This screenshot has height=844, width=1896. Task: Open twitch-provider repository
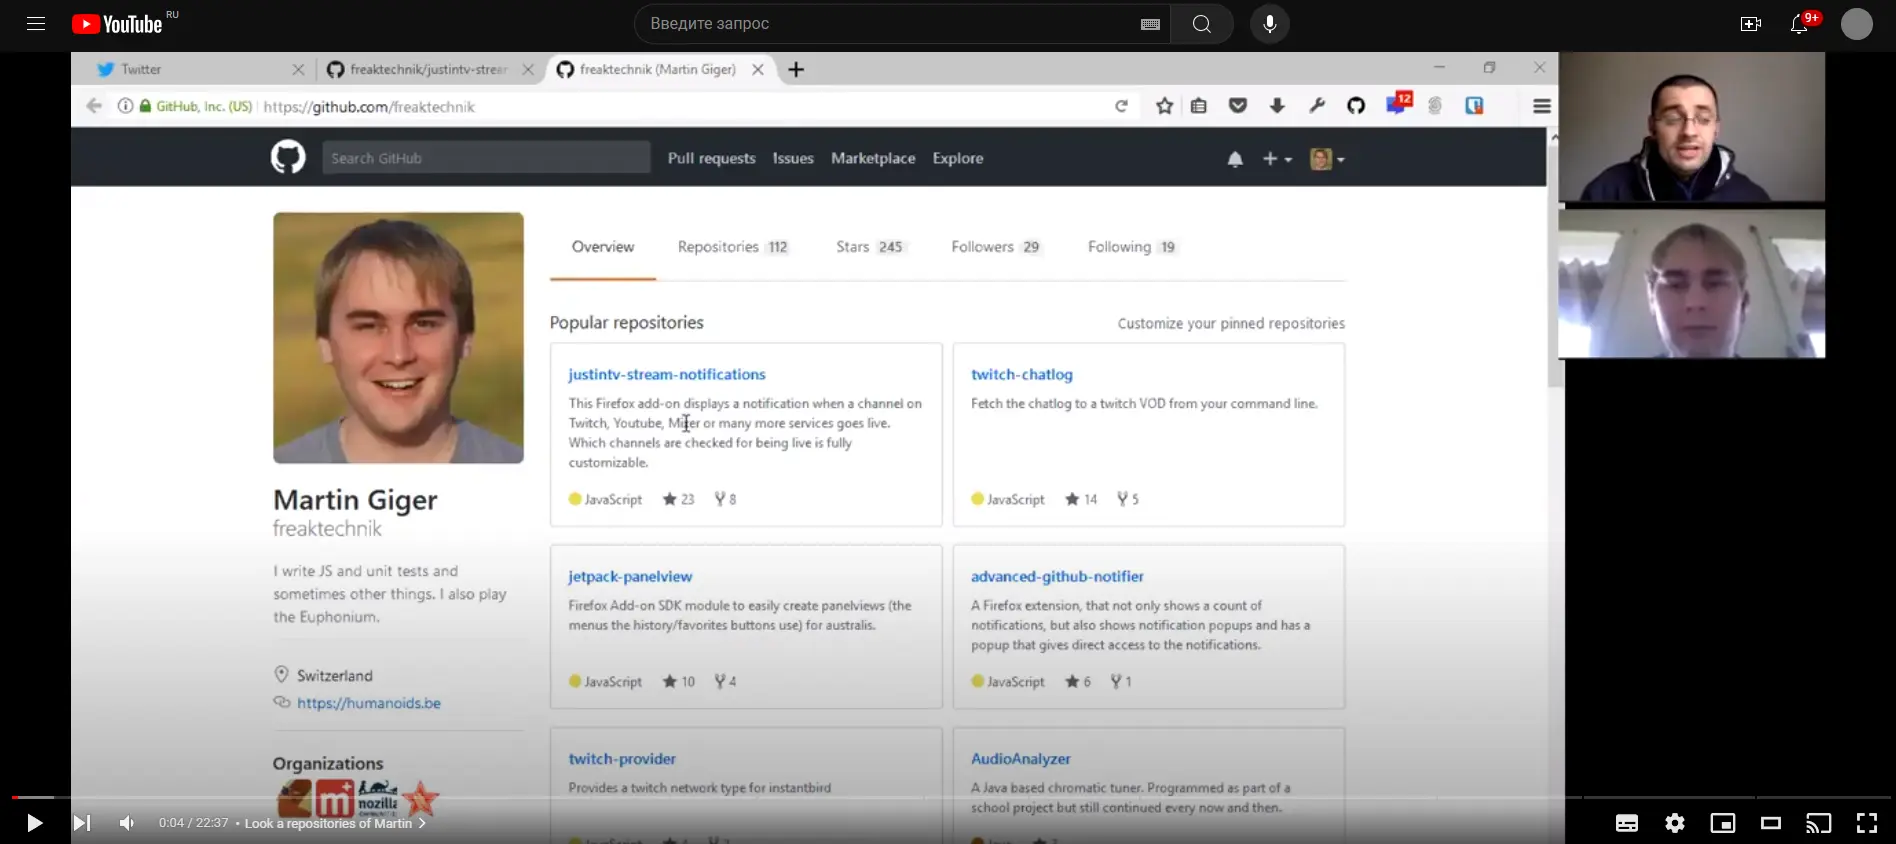coord(622,759)
